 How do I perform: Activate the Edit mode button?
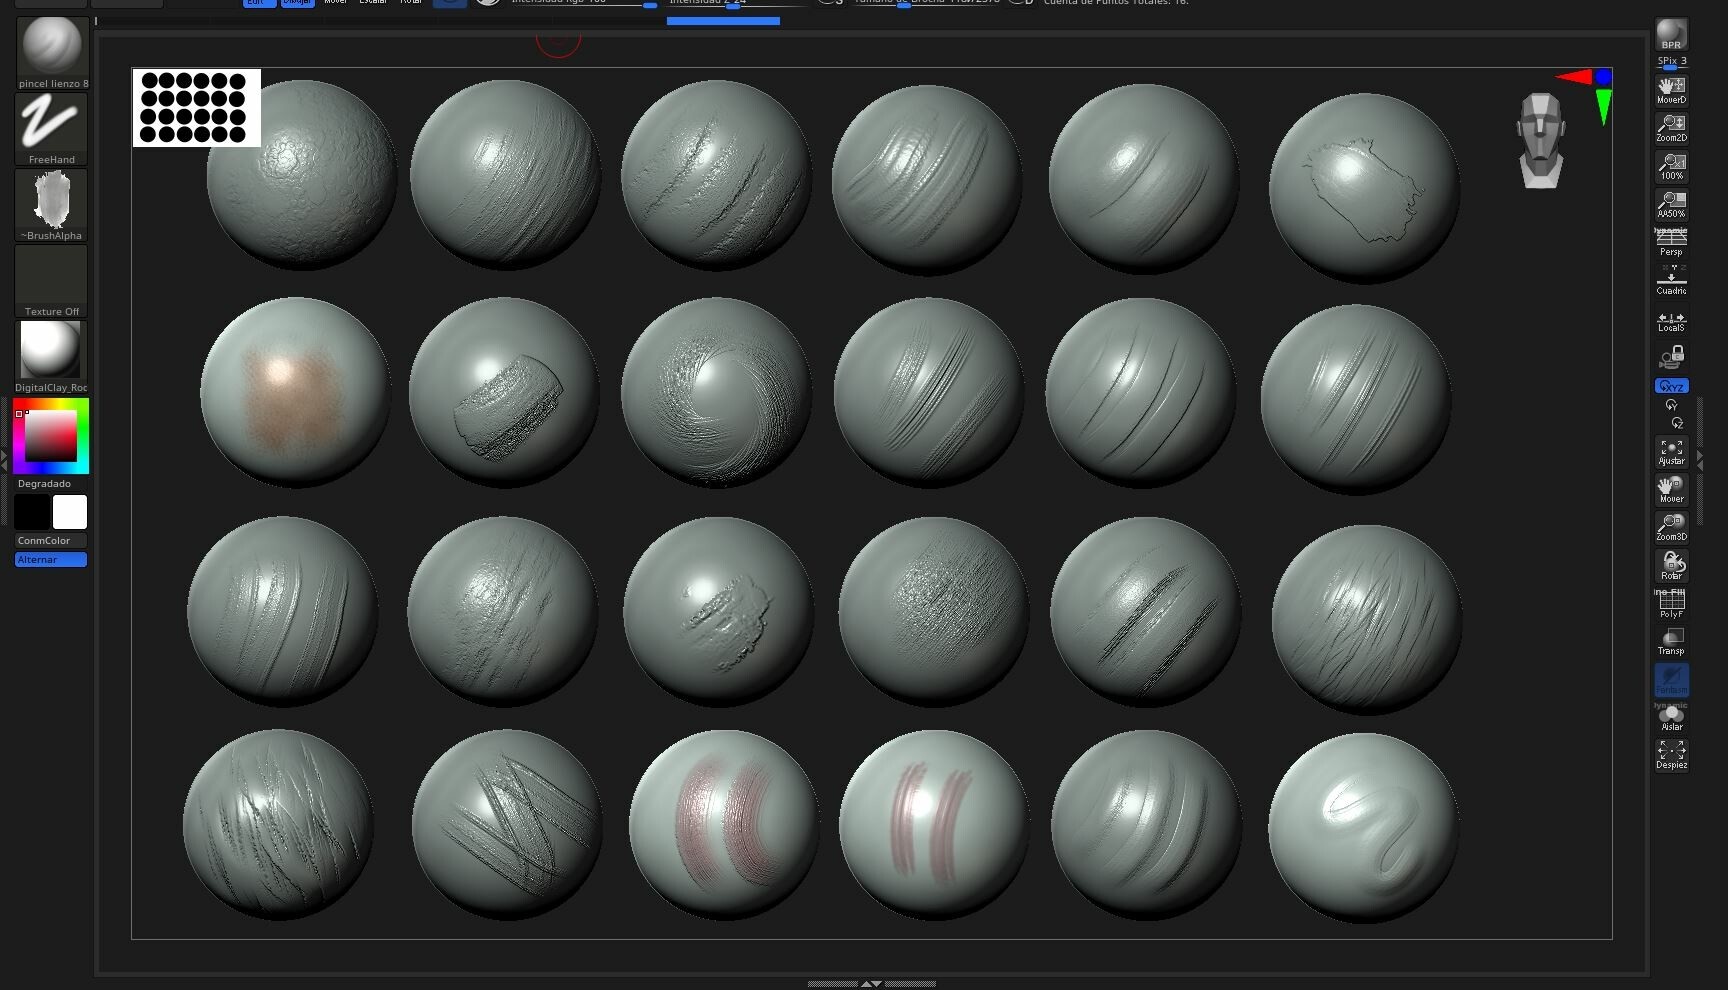click(258, 3)
